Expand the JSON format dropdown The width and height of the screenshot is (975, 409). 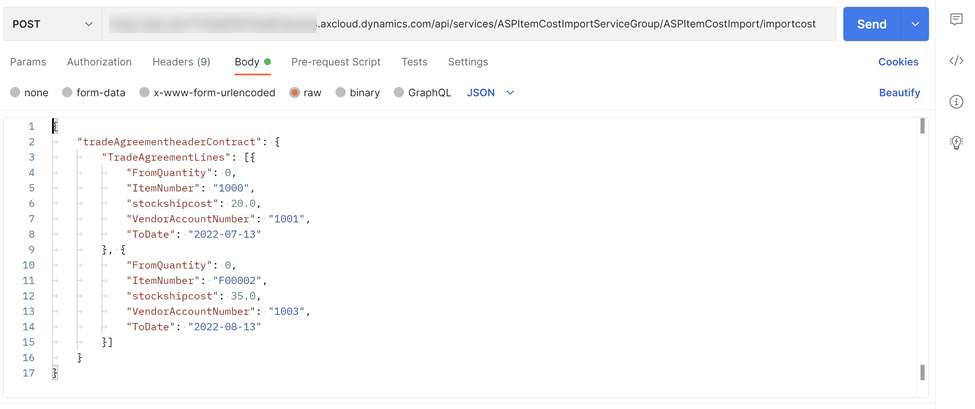pos(491,93)
